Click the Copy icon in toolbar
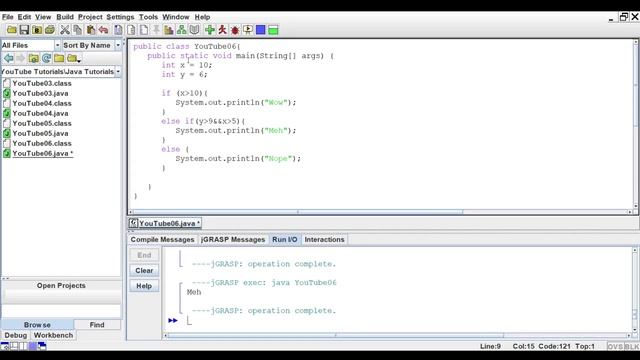 point(78,30)
